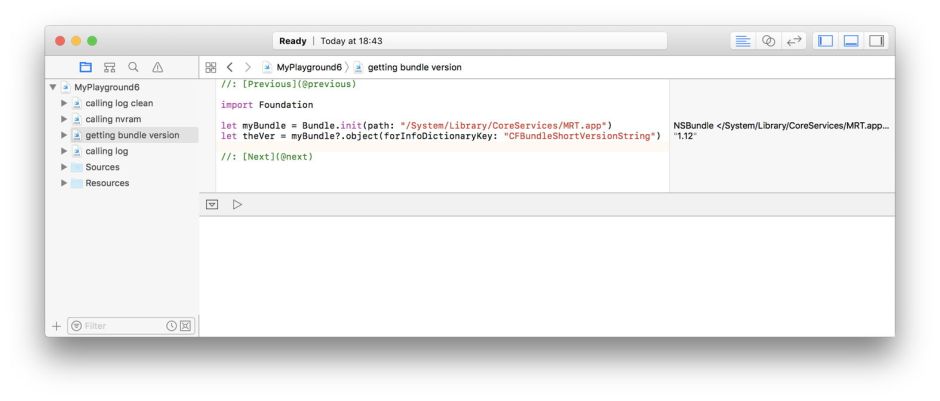The width and height of the screenshot is (940, 401).
Task: Open the Project navigator folder icon
Action: pyautogui.click(x=86, y=67)
